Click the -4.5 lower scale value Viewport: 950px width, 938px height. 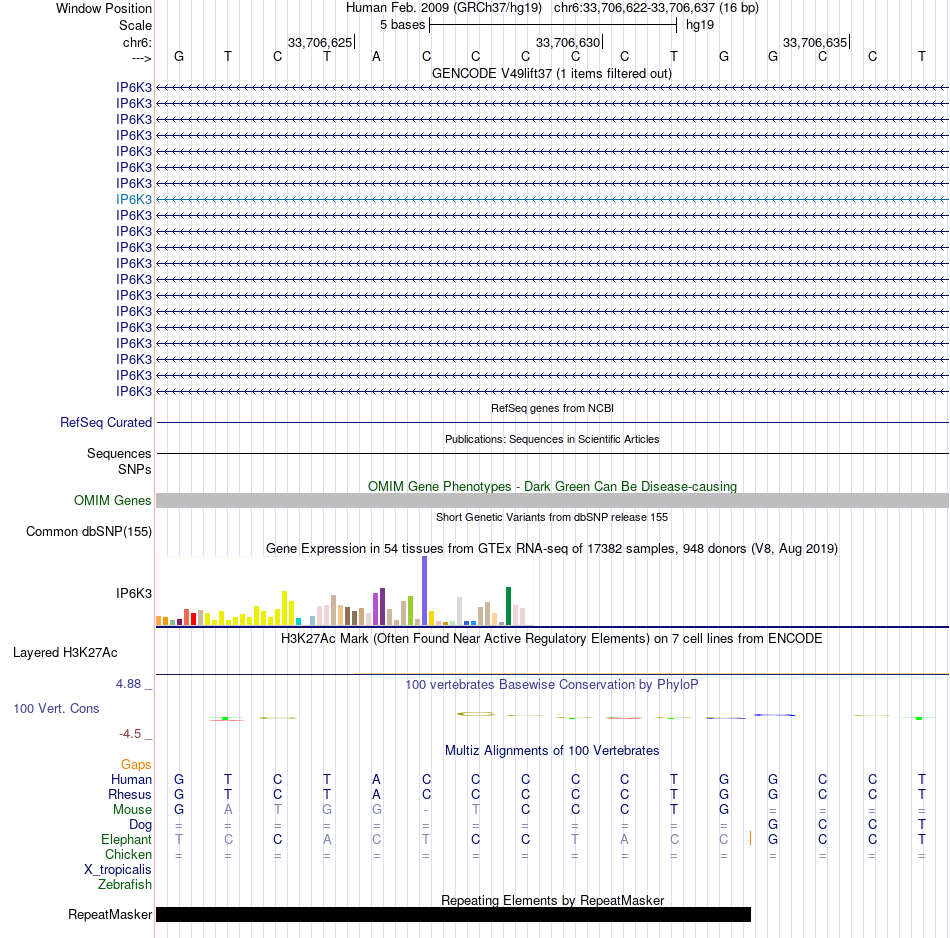point(130,734)
